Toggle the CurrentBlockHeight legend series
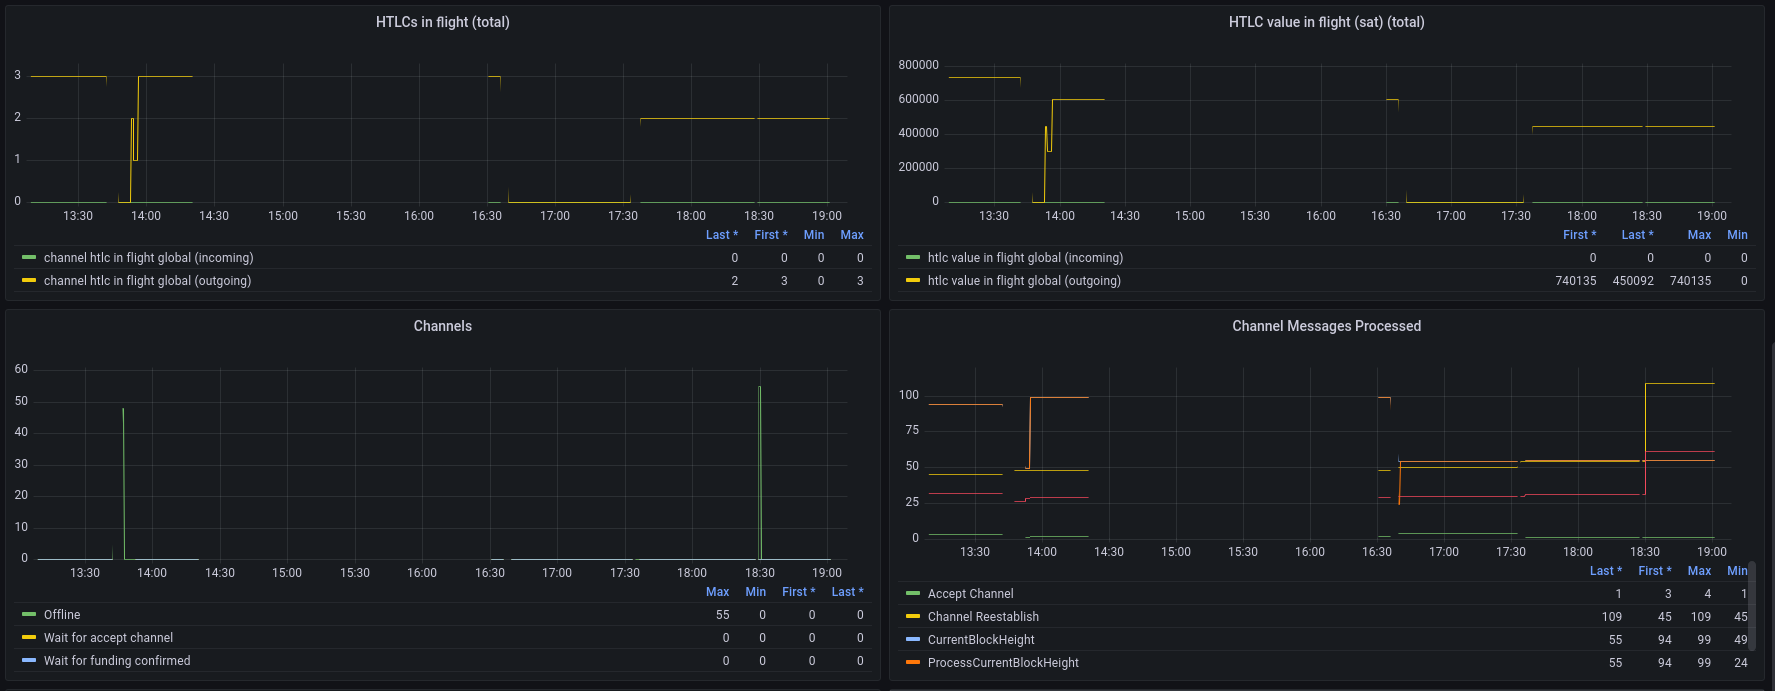Screen dimensions: 1775x691 pos(981,640)
